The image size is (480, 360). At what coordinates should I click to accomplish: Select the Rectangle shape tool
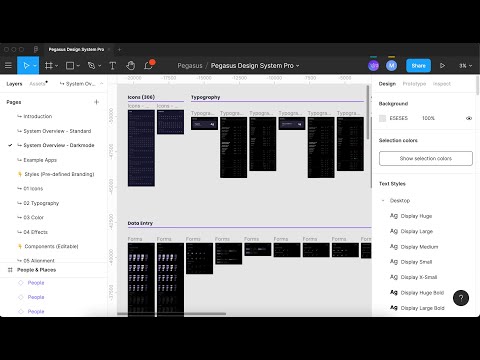70,66
